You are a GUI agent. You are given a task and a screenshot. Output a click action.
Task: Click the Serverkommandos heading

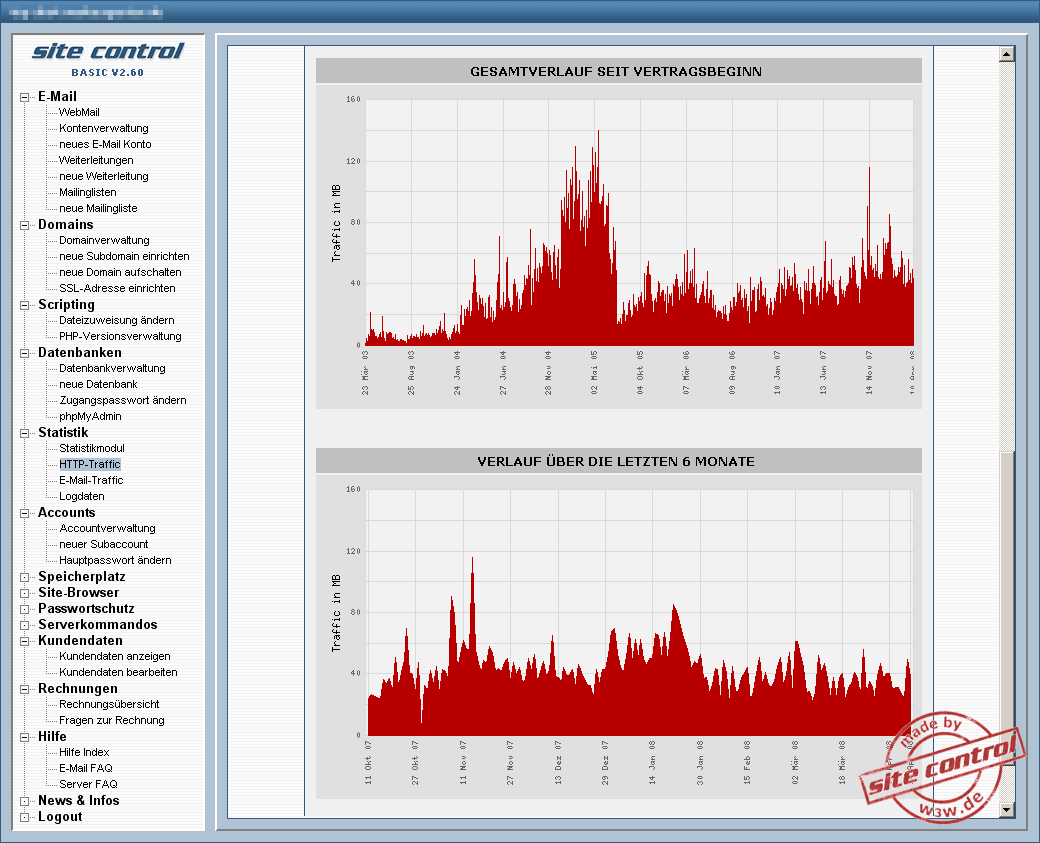pos(98,624)
